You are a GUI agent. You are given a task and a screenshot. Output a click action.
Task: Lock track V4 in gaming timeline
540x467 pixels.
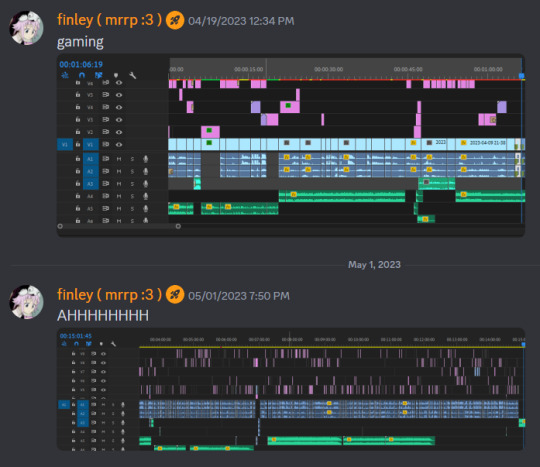(78, 107)
